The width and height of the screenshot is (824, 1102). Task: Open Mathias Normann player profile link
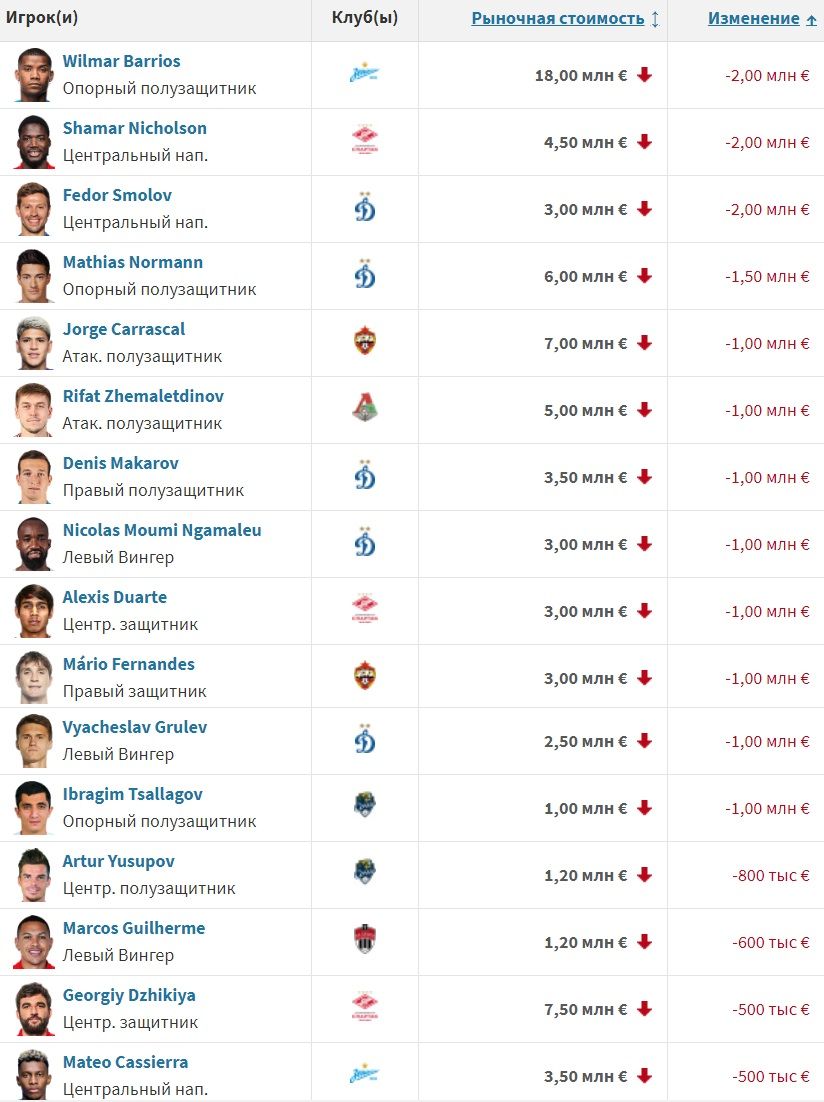(133, 262)
